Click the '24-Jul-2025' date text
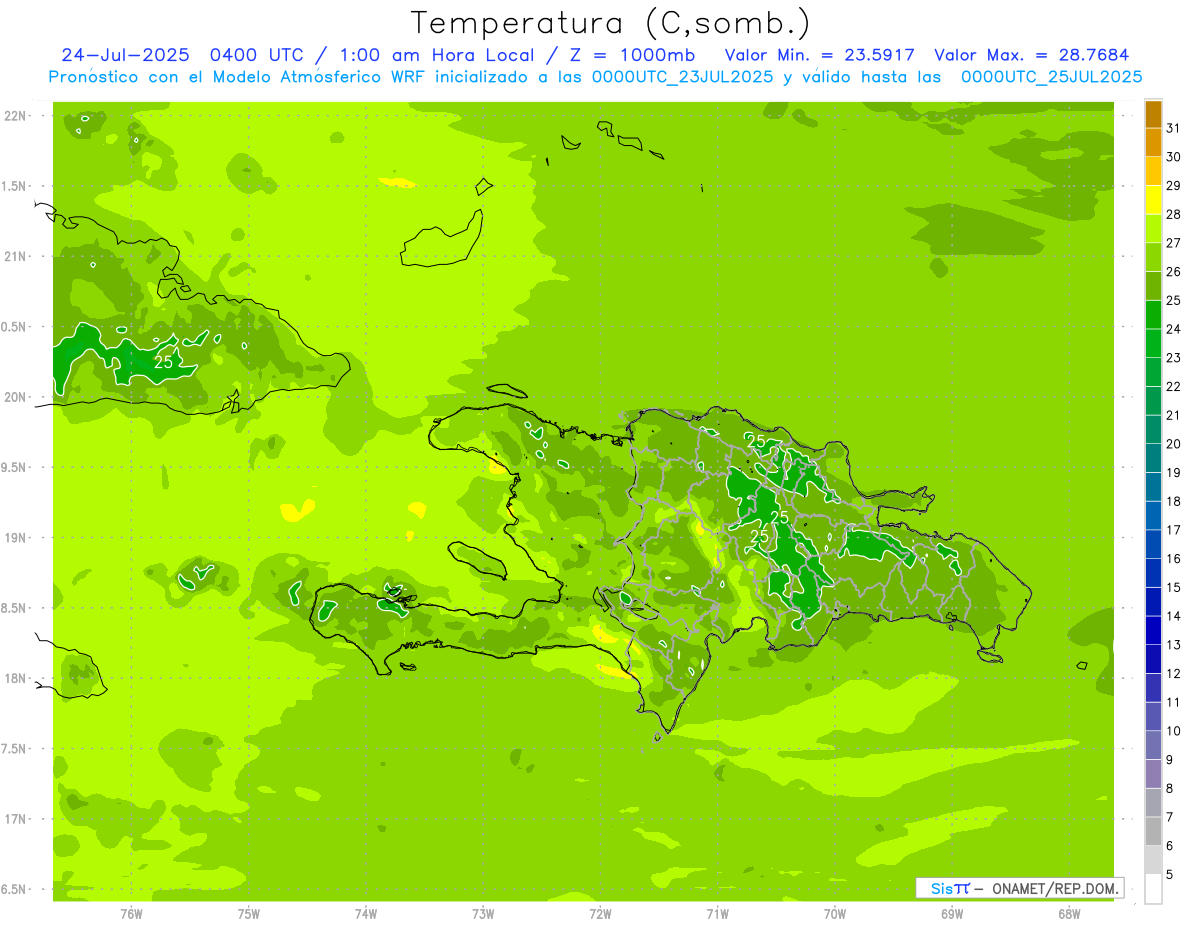1200x927 pixels. pos(126,55)
